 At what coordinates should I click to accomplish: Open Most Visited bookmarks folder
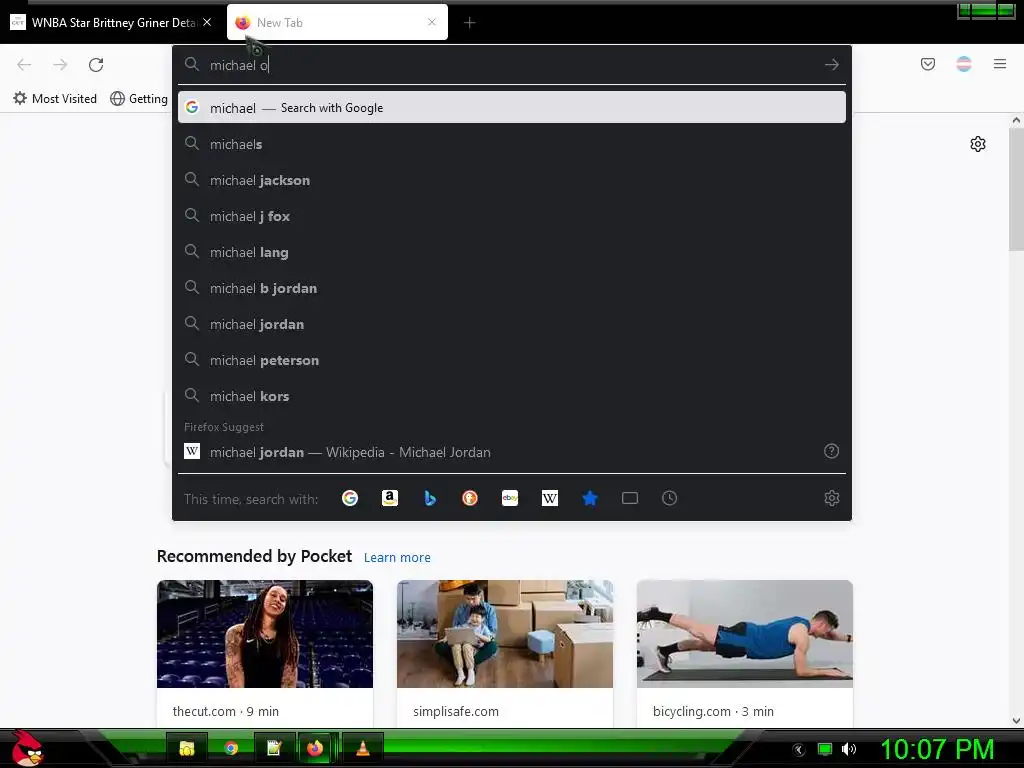[x=55, y=99]
